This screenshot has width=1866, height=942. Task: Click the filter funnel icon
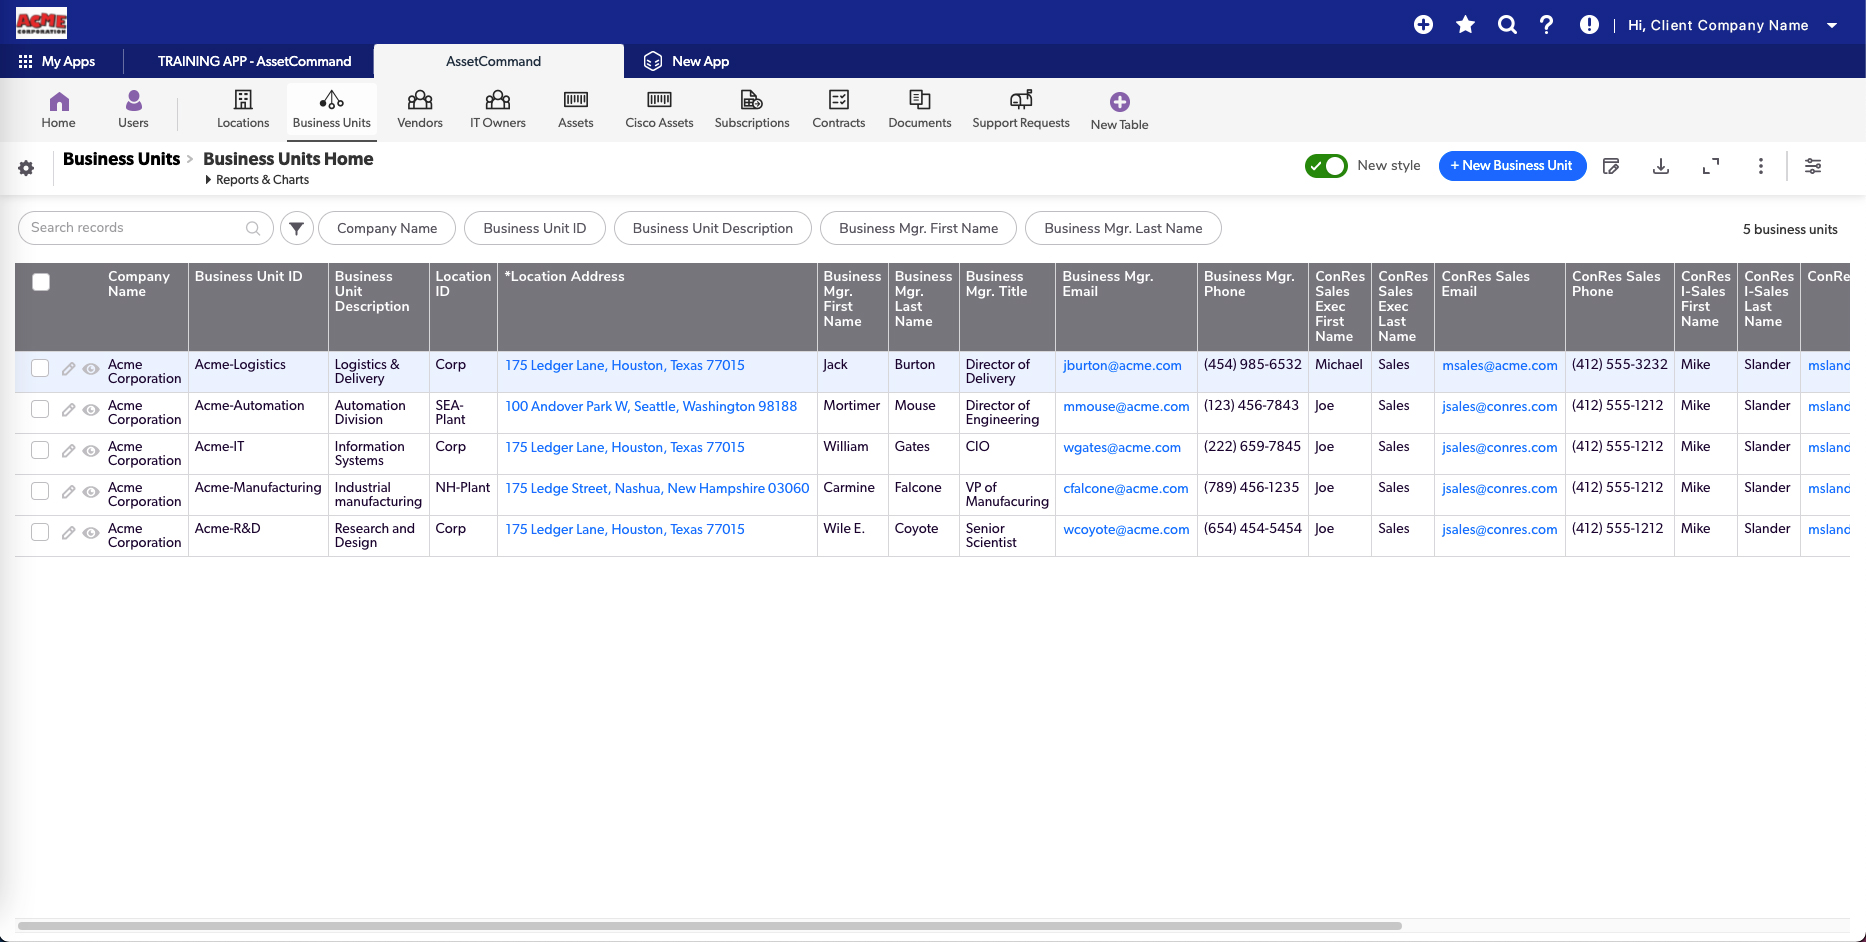point(297,228)
